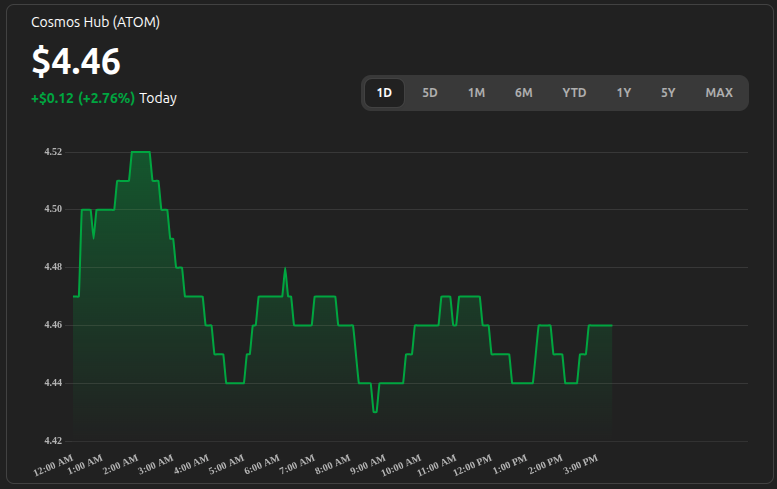
Task: Click the 4.50 y-axis label
Action: [53, 209]
